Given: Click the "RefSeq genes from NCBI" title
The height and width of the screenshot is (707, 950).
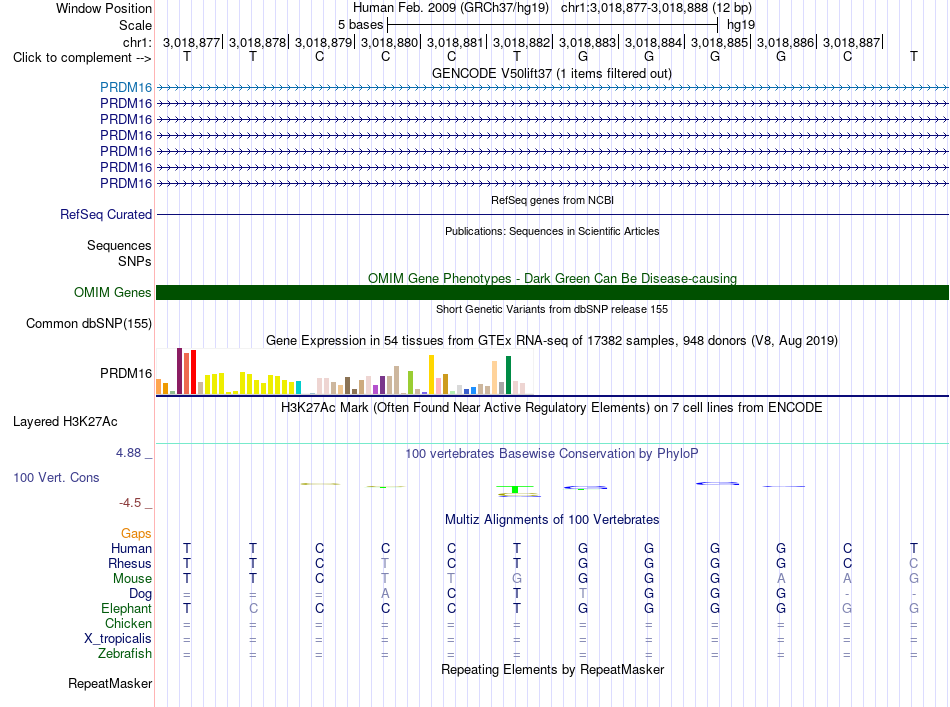Looking at the screenshot, I should click(552, 200).
